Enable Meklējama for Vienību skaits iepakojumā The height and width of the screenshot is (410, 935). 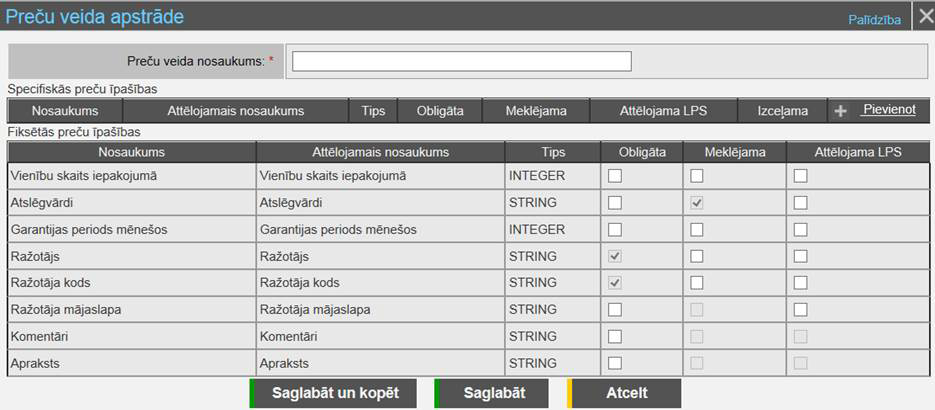(x=696, y=176)
